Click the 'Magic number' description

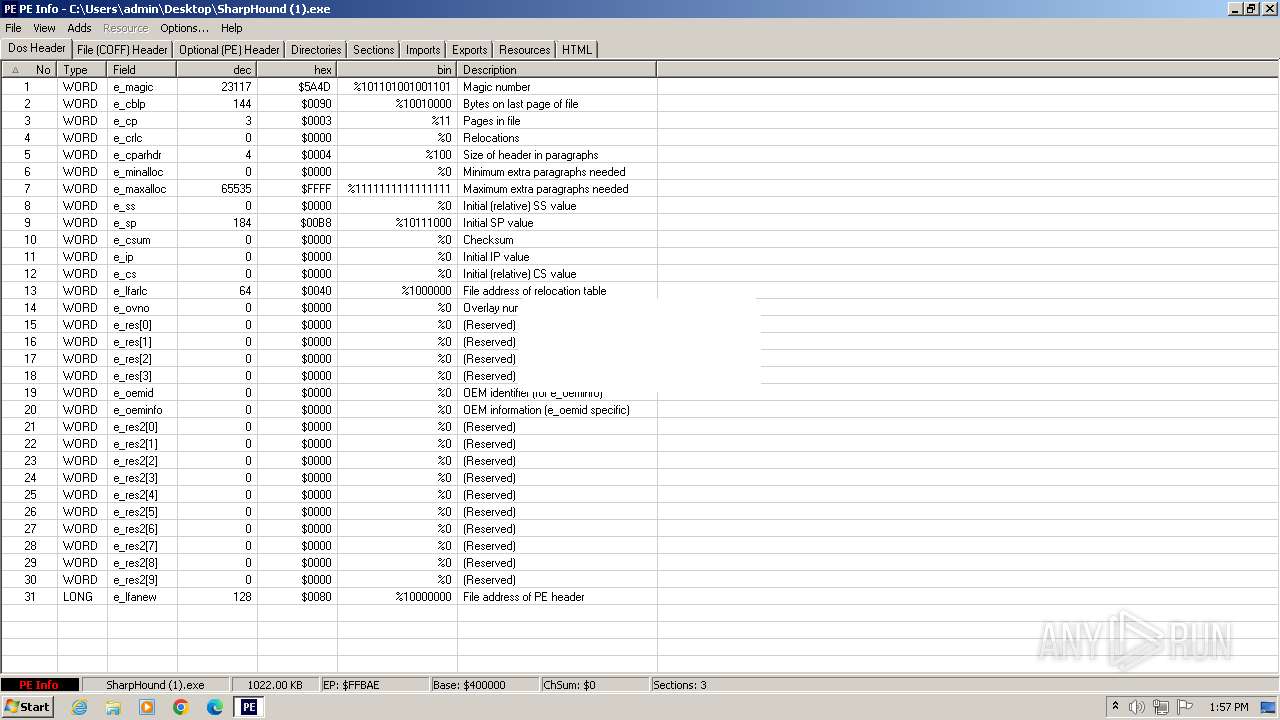point(497,87)
